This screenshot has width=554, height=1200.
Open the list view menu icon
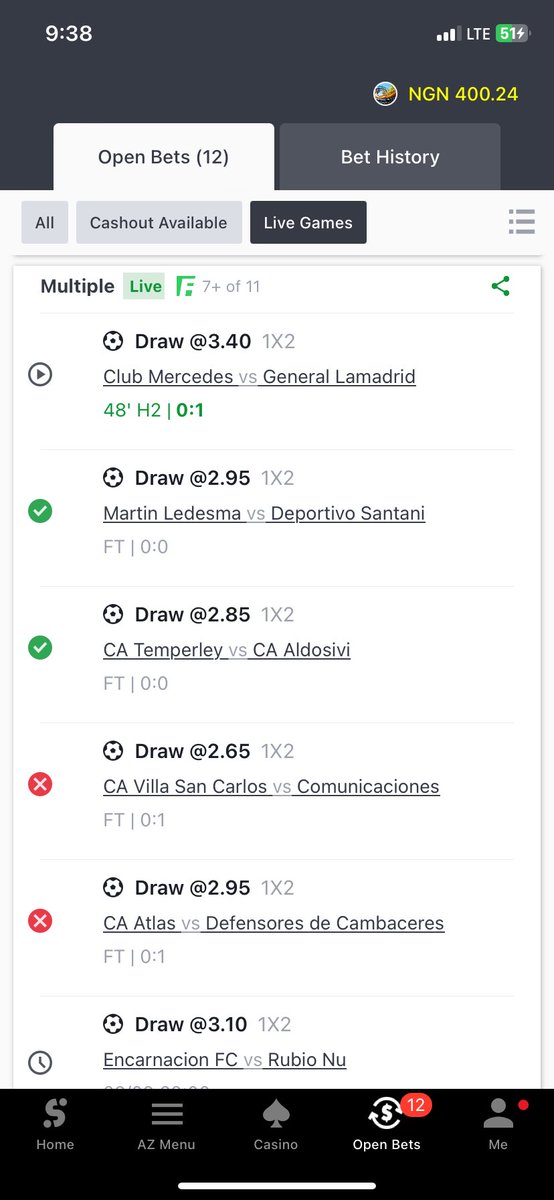(x=521, y=222)
